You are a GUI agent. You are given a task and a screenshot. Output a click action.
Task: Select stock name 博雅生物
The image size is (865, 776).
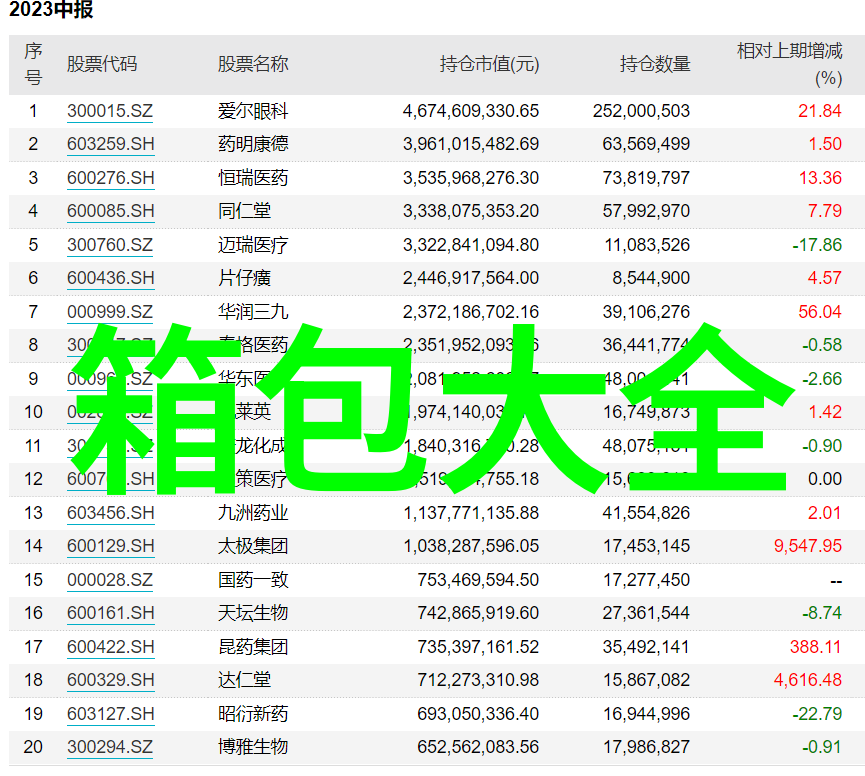[x=253, y=747]
